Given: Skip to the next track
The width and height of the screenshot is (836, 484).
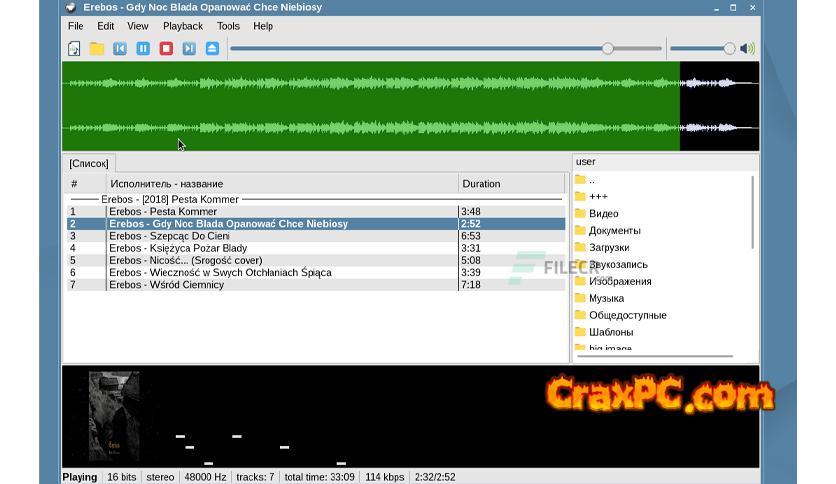Looking at the screenshot, I should tap(189, 49).
